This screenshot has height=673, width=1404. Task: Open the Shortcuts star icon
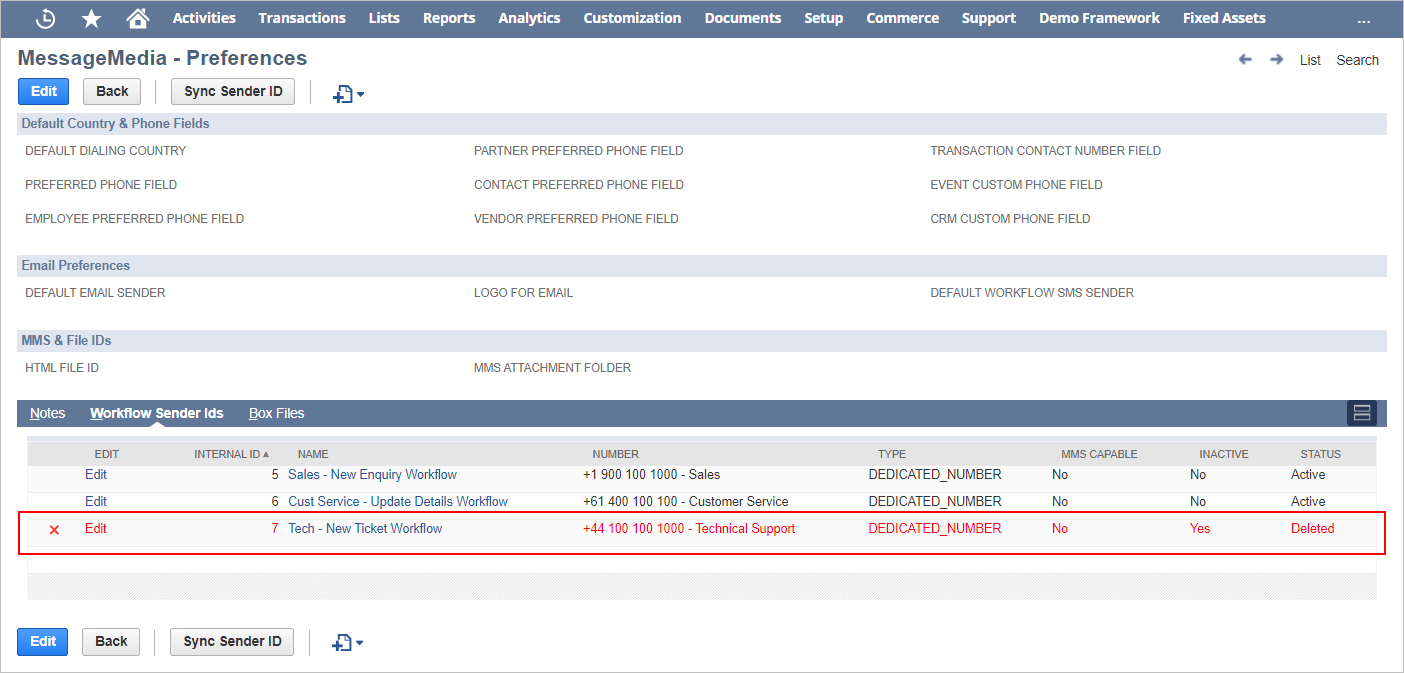click(x=91, y=18)
